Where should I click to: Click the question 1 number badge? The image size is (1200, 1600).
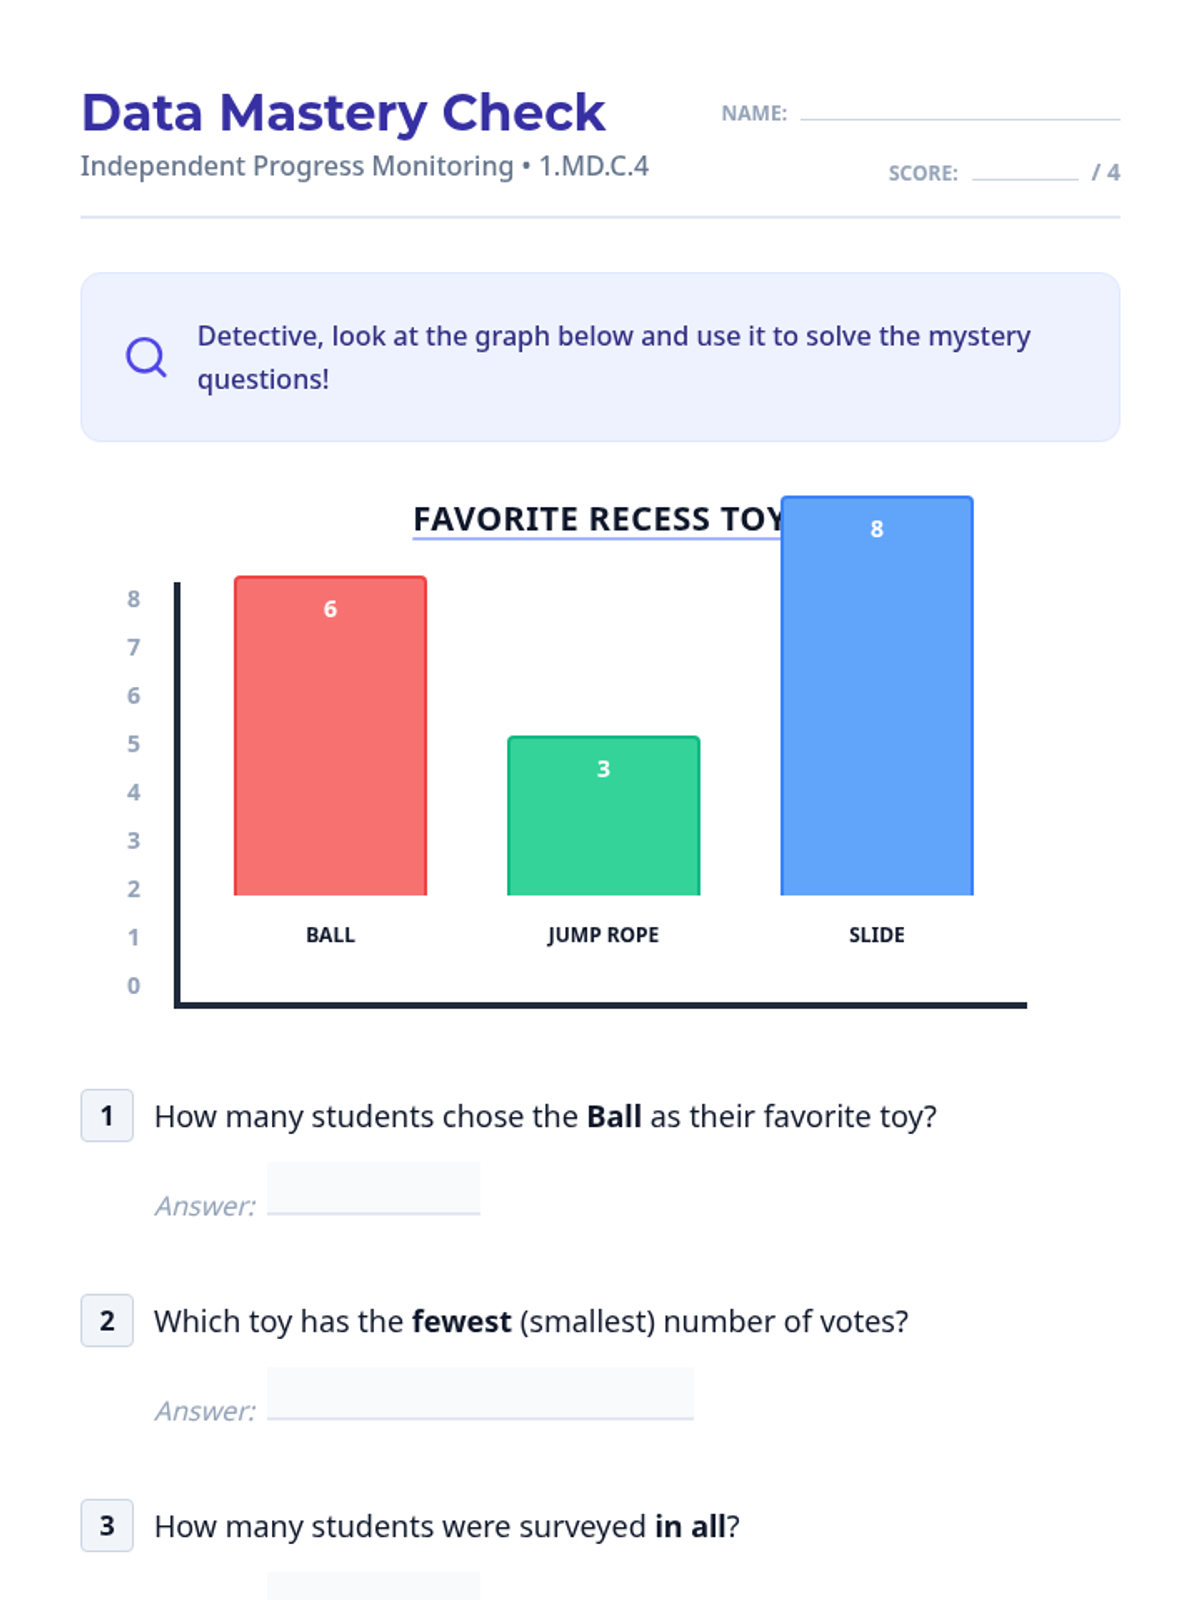click(x=107, y=1115)
